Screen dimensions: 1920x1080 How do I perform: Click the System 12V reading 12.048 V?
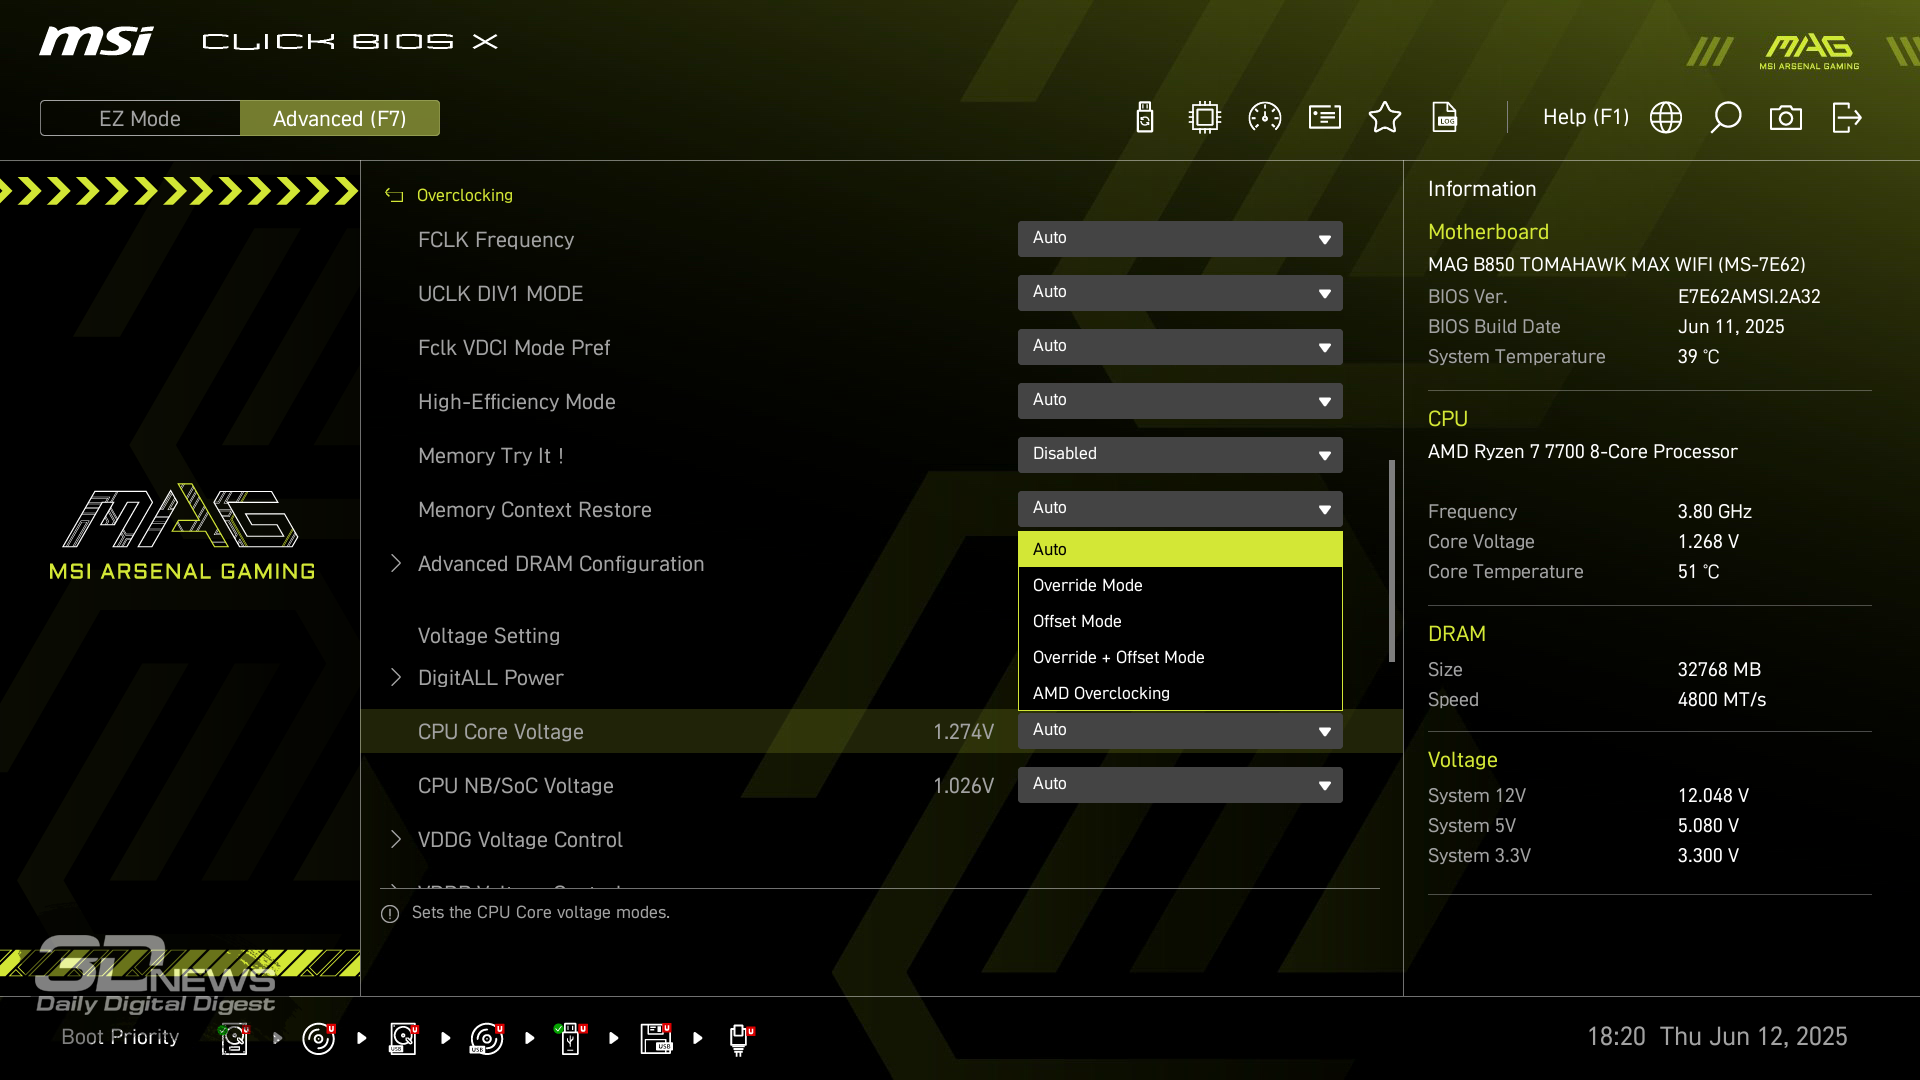[x=1713, y=796]
